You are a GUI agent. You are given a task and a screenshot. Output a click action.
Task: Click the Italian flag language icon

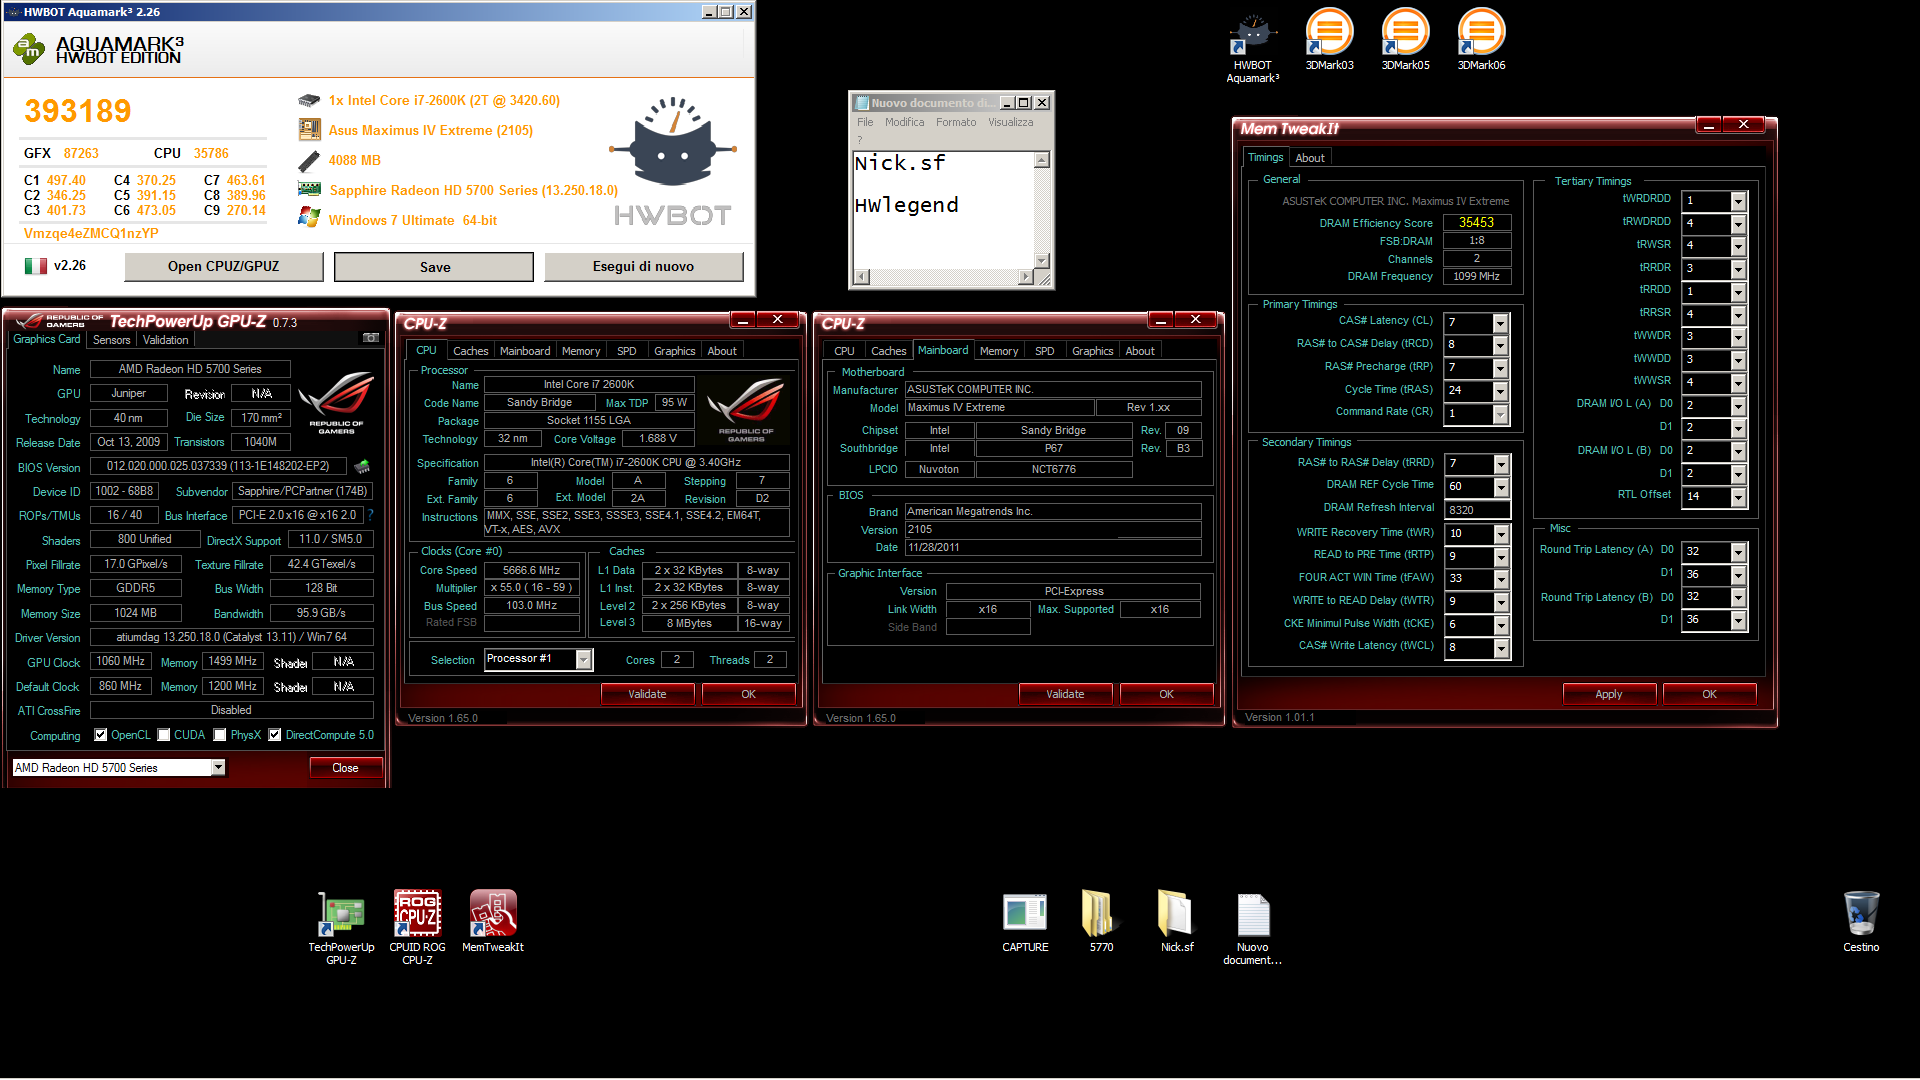coord(36,266)
